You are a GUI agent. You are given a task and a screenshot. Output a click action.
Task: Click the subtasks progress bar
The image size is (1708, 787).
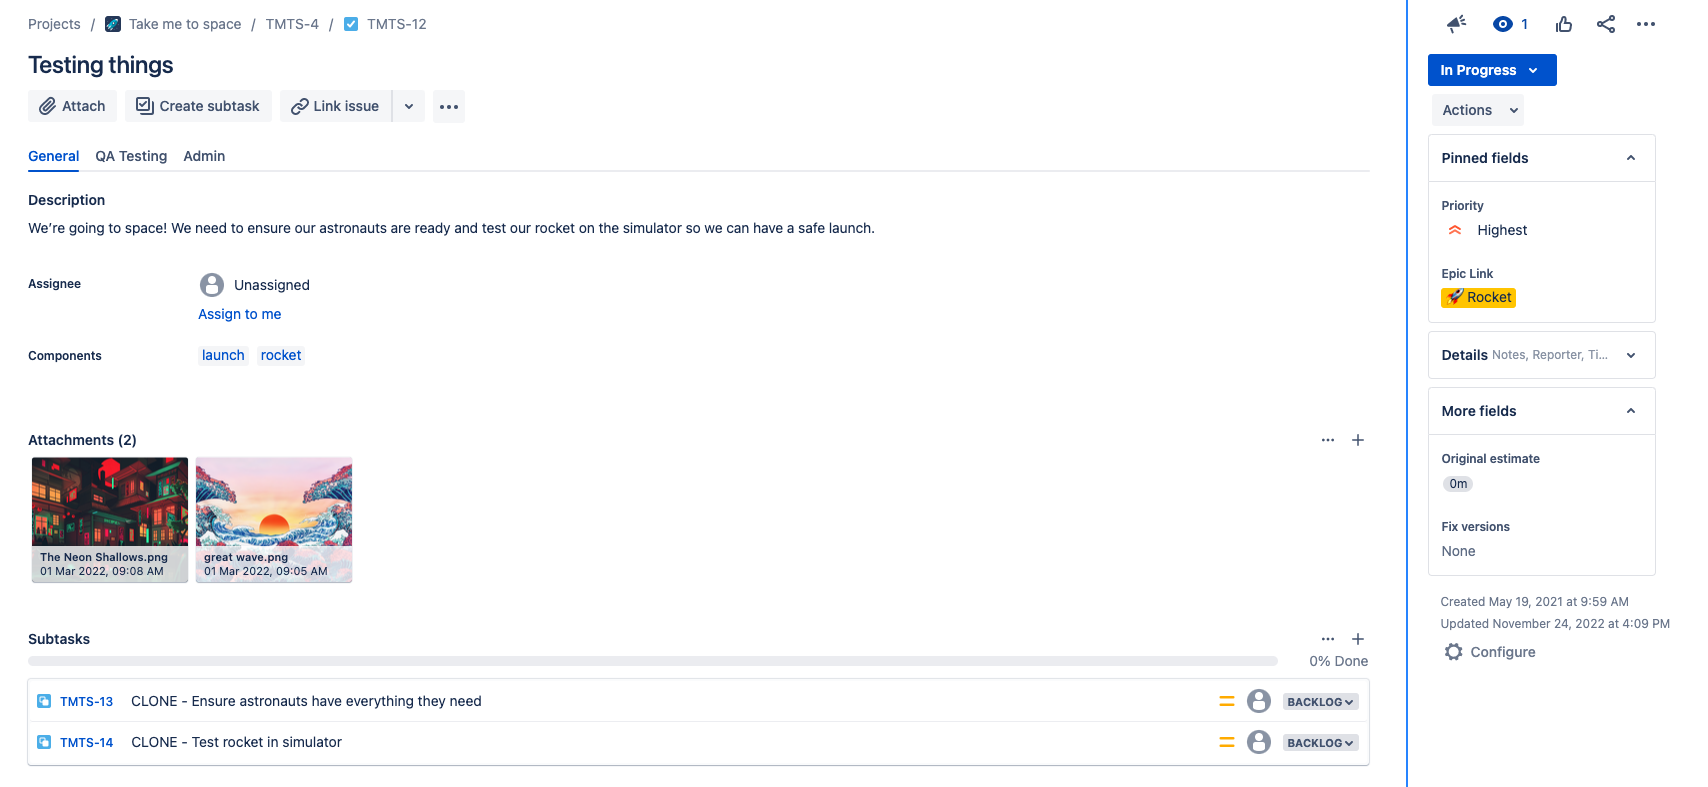(653, 661)
